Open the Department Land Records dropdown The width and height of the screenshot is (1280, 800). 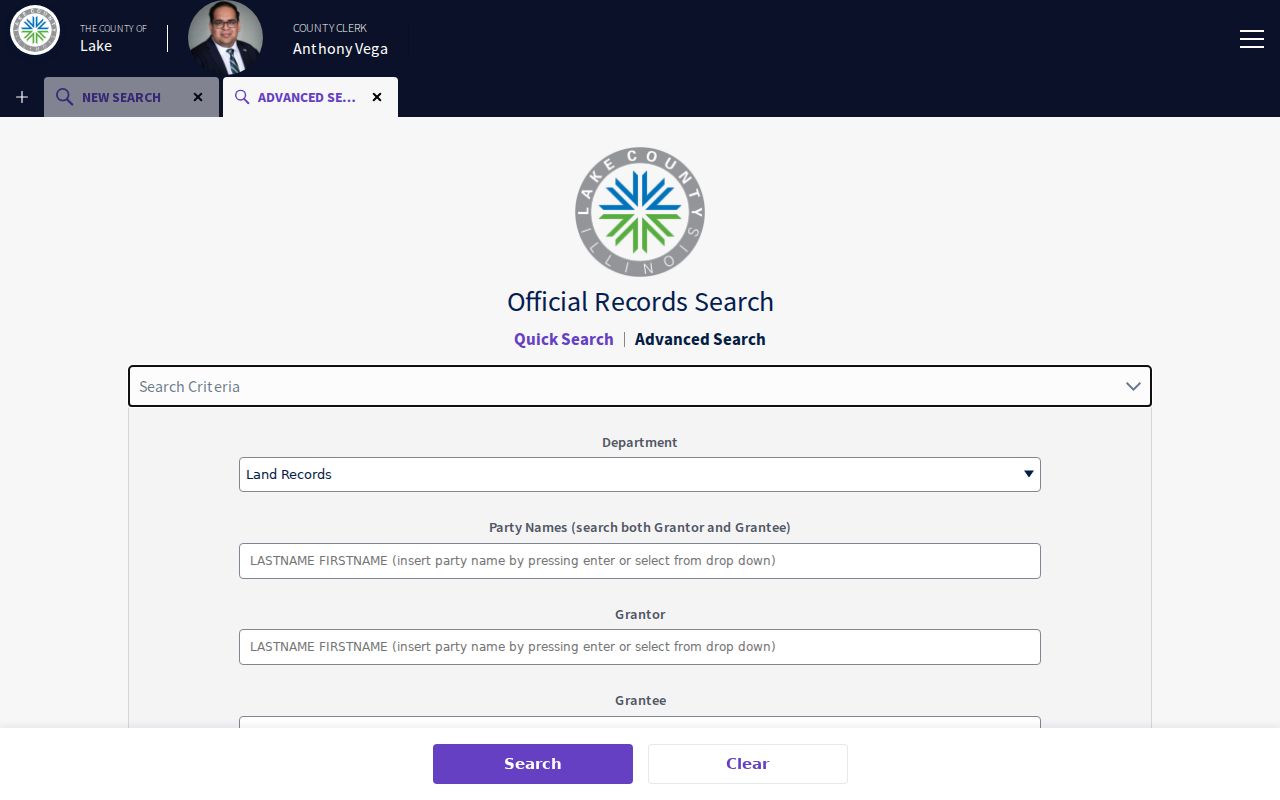coord(640,474)
